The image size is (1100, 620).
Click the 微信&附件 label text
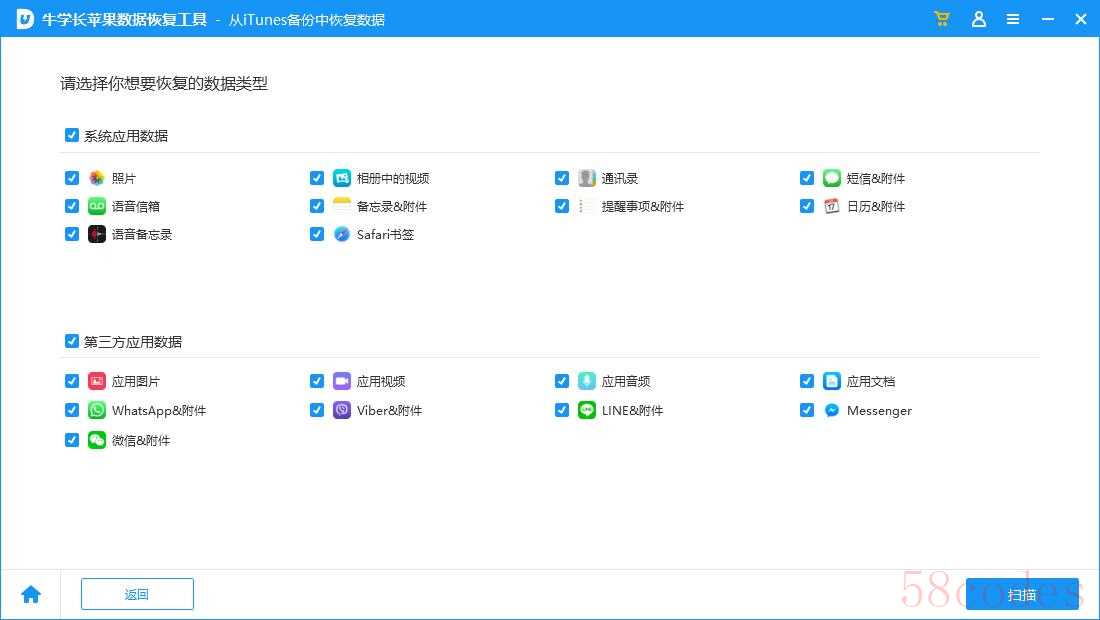coord(141,440)
